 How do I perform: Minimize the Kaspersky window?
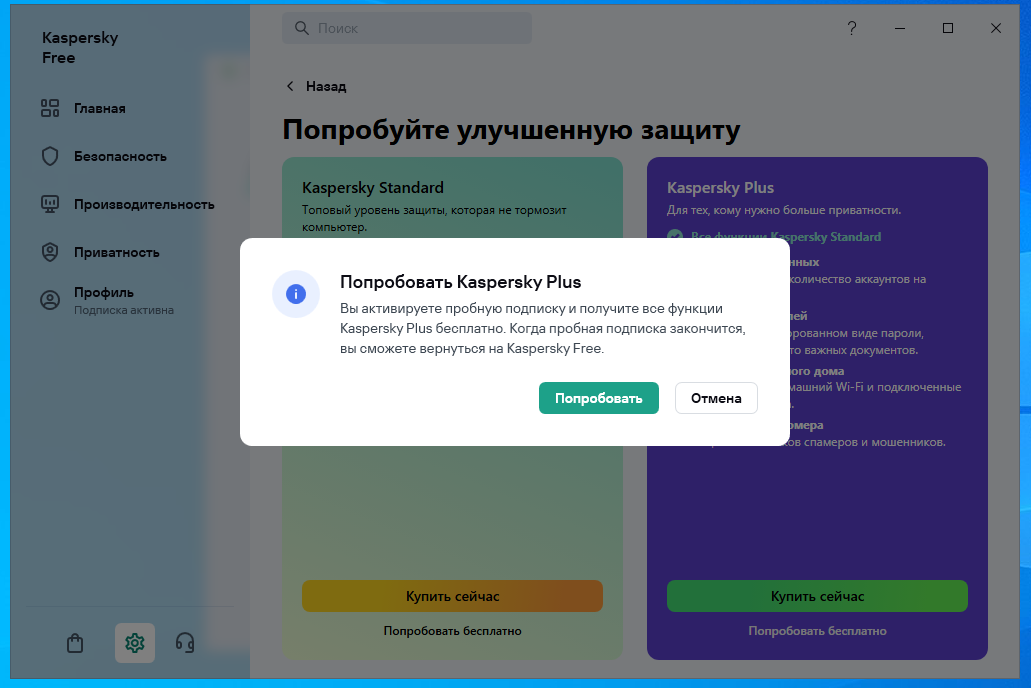tap(900, 28)
